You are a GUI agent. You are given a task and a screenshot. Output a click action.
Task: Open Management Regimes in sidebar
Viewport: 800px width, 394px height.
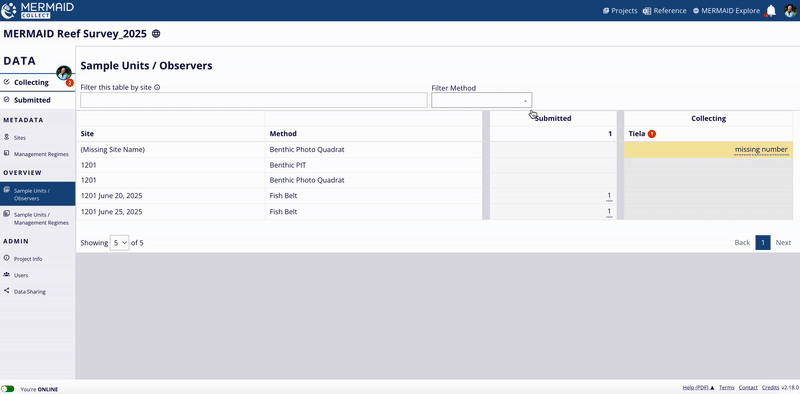(37, 154)
